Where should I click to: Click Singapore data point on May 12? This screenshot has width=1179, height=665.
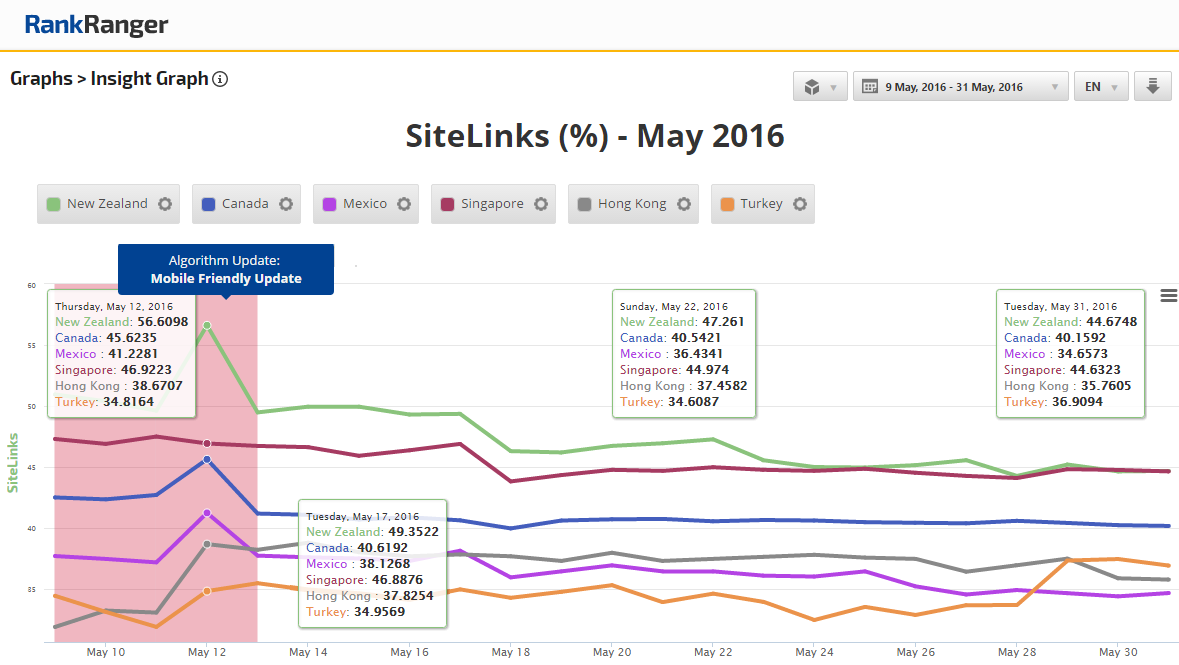coord(207,444)
